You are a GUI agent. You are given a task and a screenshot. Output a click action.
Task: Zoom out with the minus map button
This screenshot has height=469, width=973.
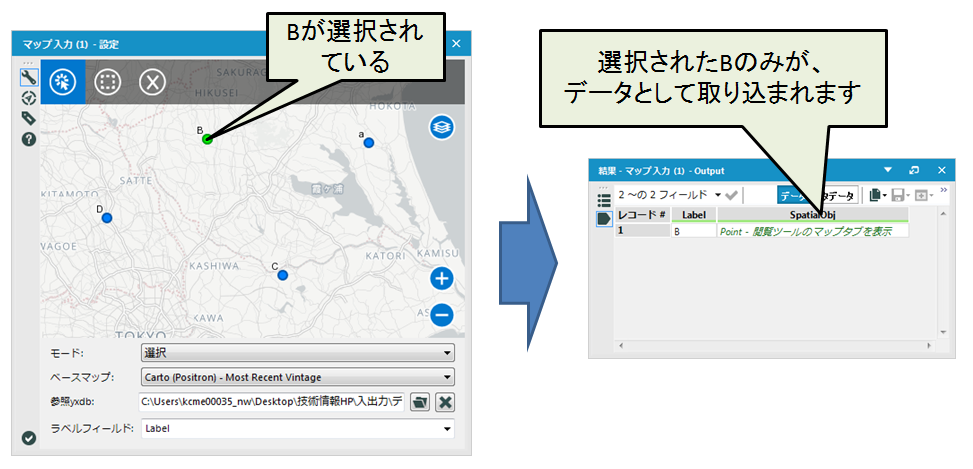[442, 314]
